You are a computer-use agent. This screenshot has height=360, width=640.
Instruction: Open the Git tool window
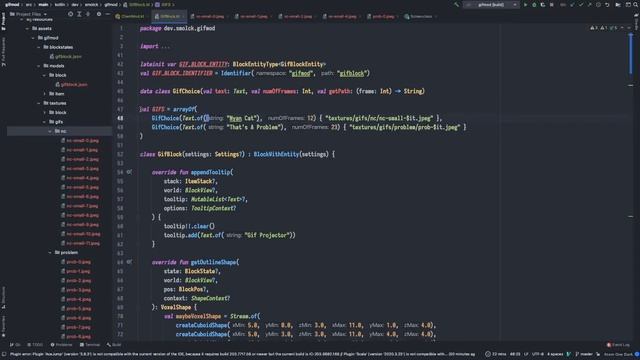point(15,345)
